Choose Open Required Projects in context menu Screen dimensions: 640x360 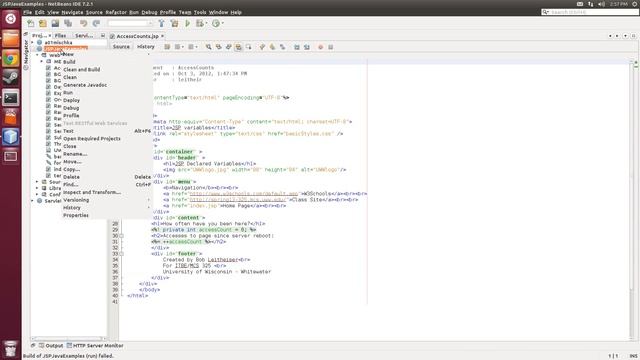point(92,138)
